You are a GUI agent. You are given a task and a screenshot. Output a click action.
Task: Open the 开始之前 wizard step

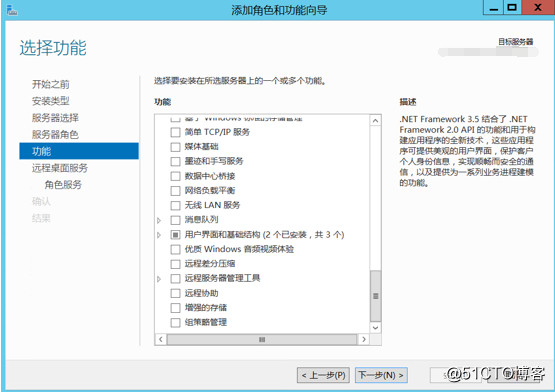(51, 84)
